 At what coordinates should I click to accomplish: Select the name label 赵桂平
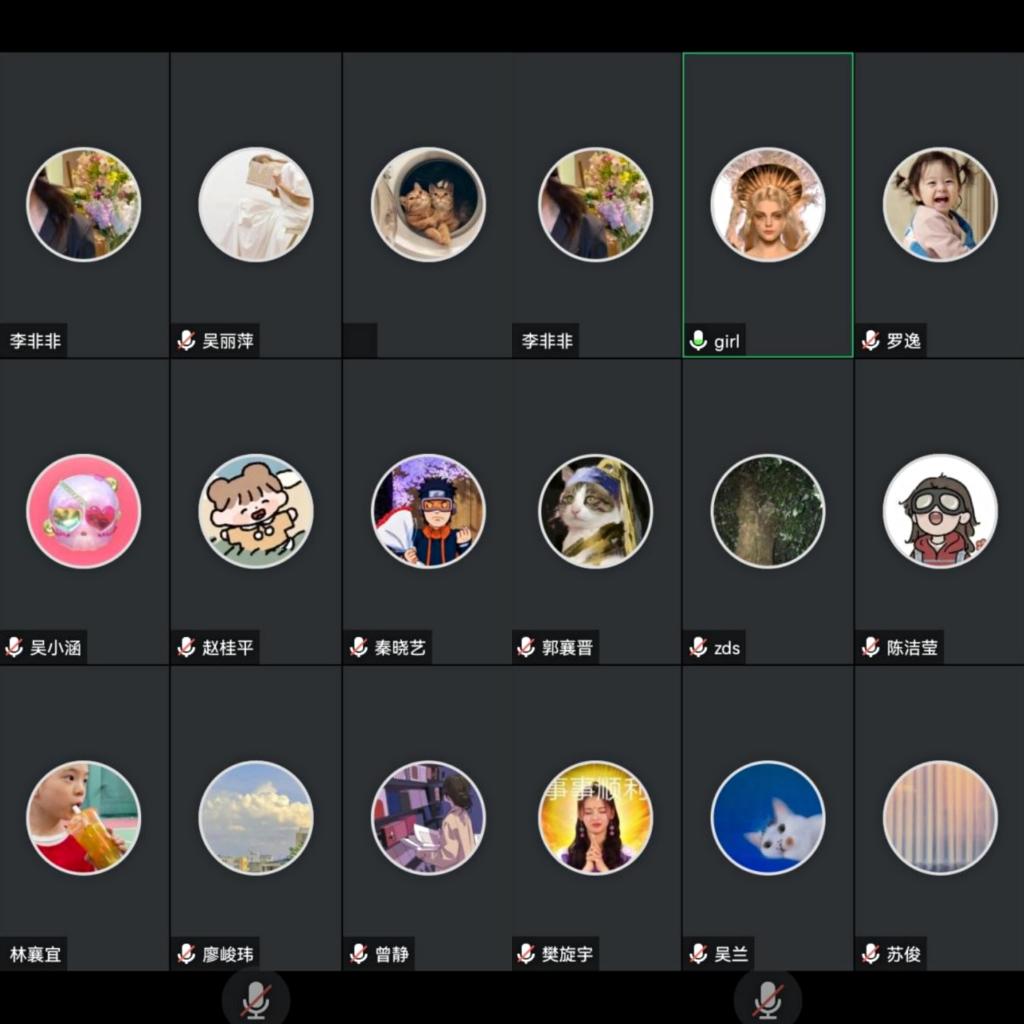click(228, 648)
